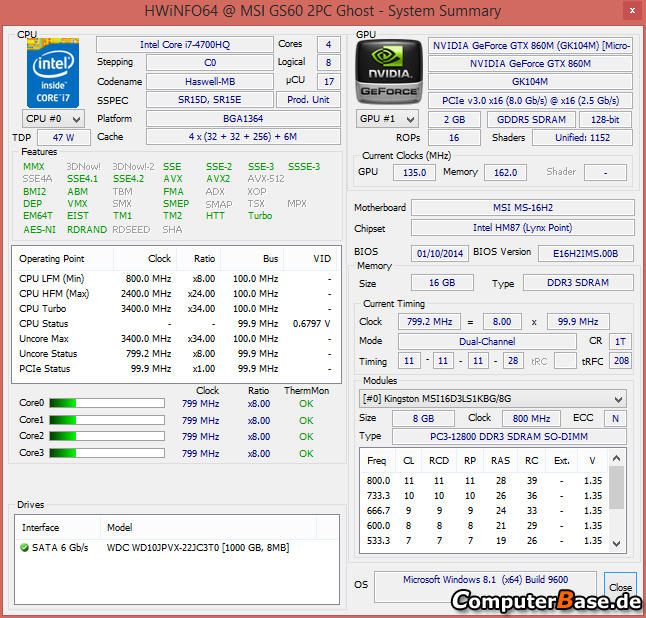
Task: Click the Intel Core i7 logo
Action: tap(53, 73)
